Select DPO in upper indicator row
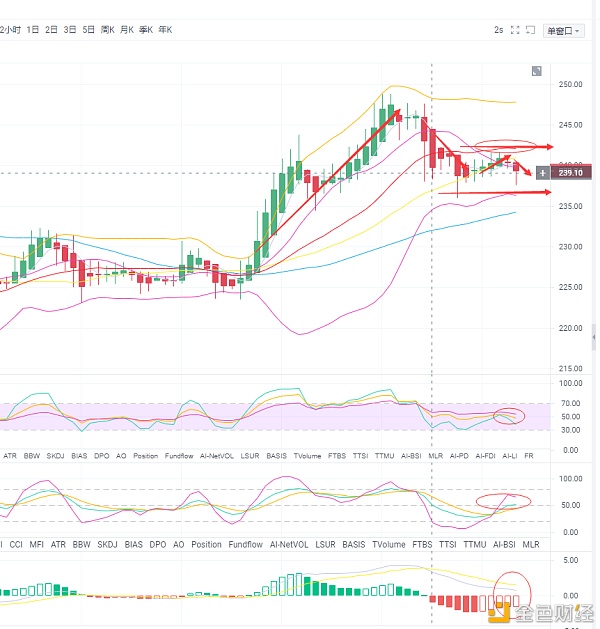 click(x=101, y=456)
